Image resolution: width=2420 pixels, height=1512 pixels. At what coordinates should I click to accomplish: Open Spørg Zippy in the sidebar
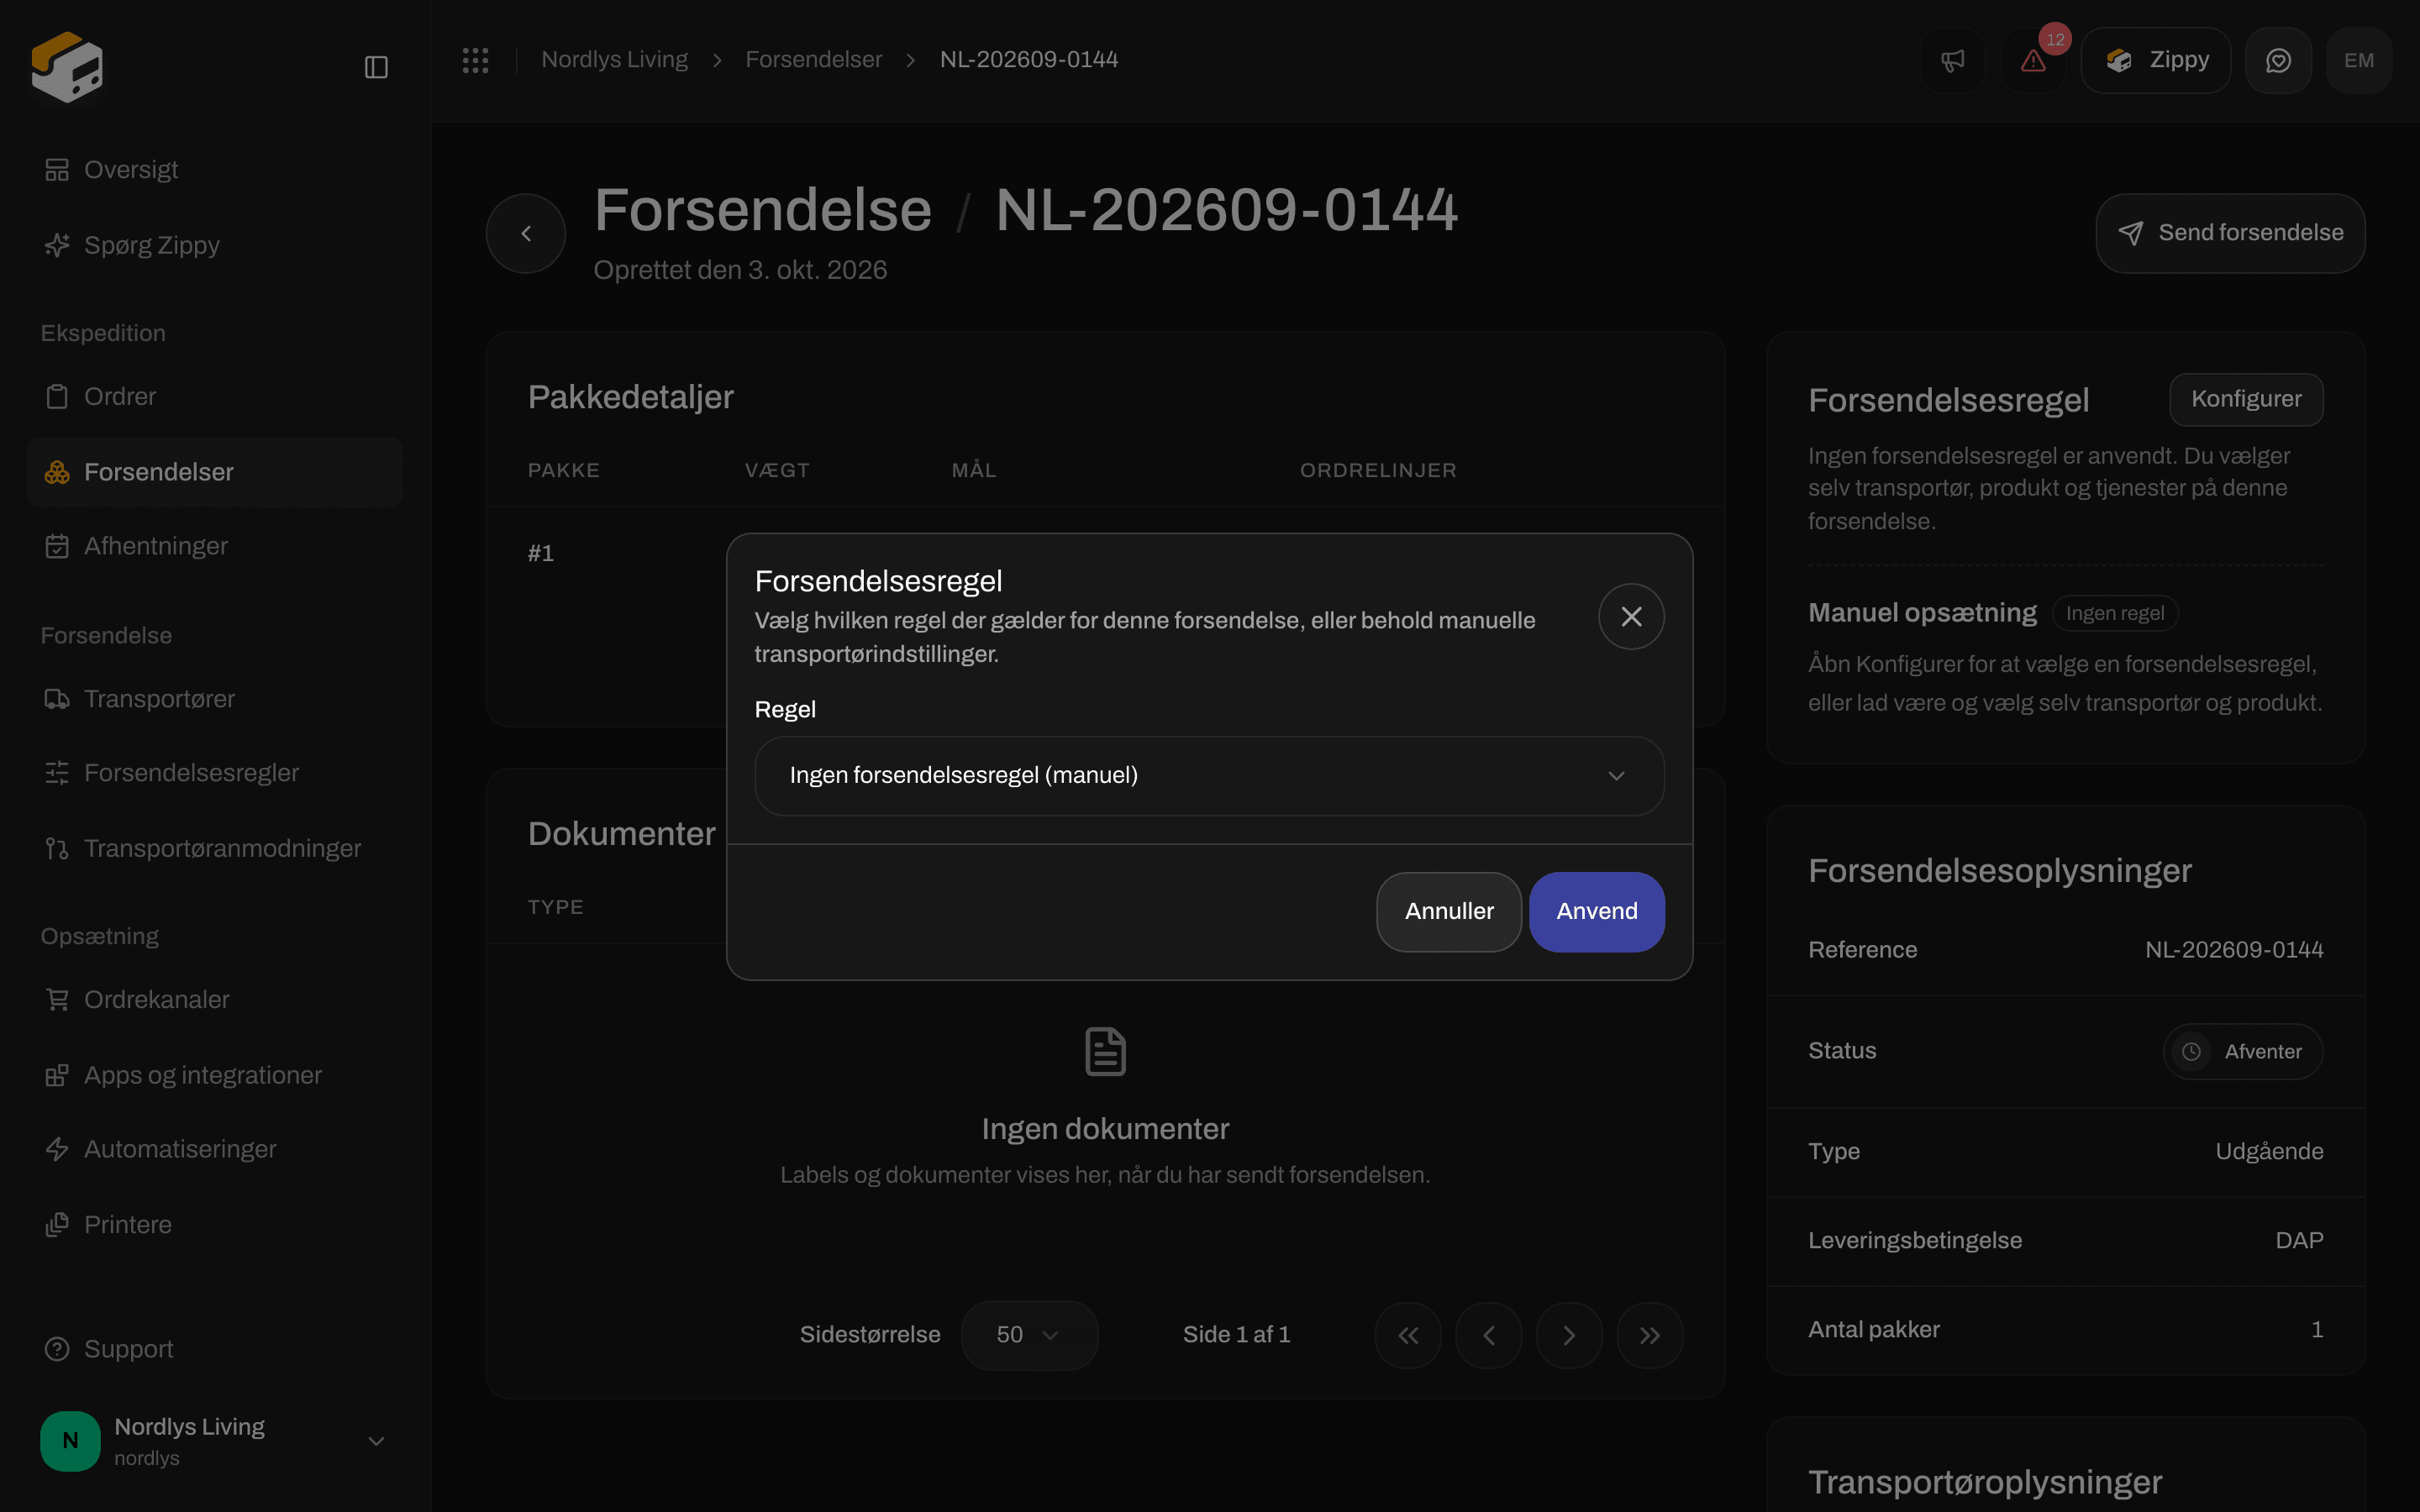tap(214, 245)
